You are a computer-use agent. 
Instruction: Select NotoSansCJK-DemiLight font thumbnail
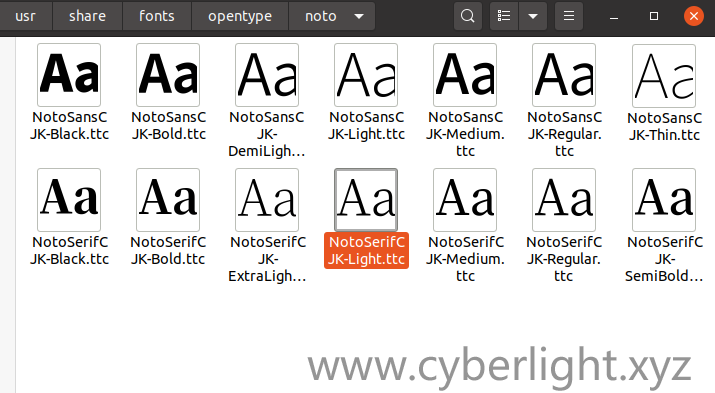coord(267,75)
